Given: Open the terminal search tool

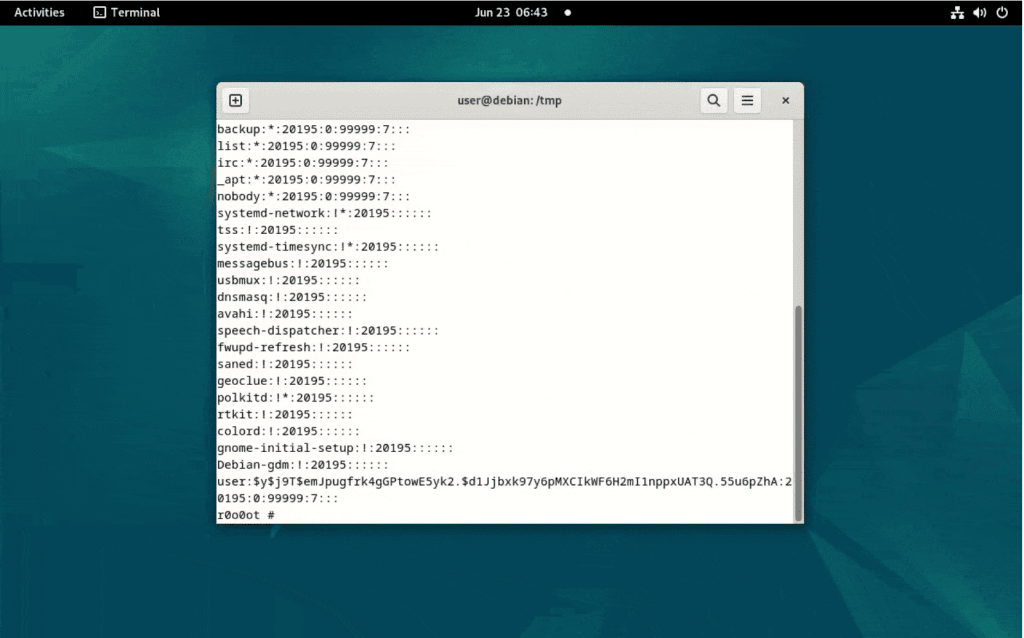Looking at the screenshot, I should [x=714, y=101].
